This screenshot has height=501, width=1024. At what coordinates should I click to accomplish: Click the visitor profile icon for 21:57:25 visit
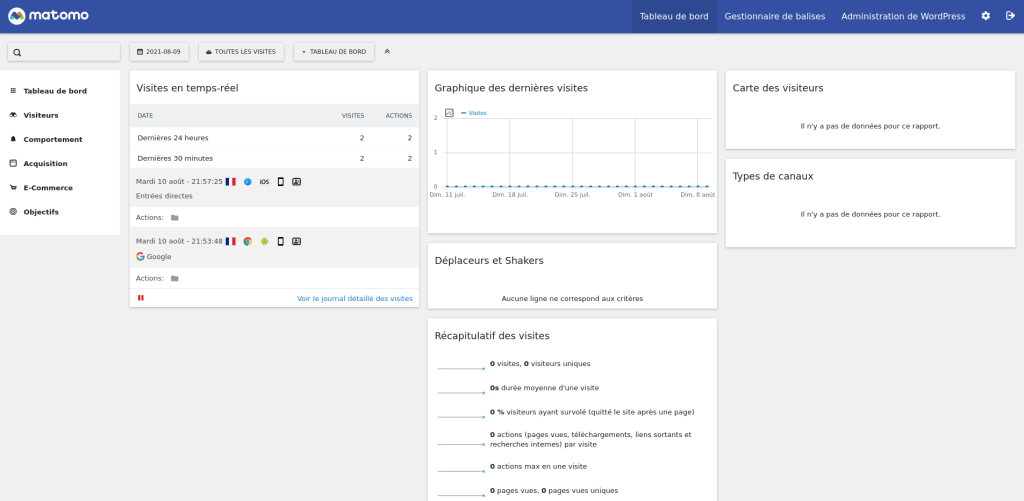[x=297, y=182]
